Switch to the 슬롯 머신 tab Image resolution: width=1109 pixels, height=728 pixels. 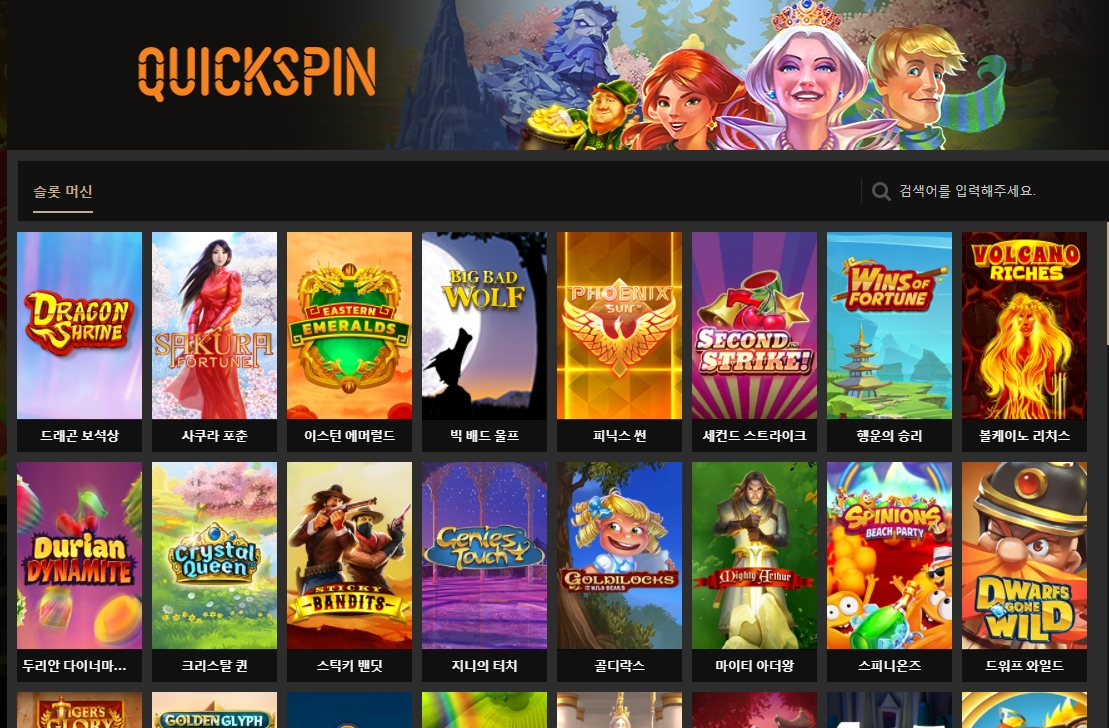click(x=63, y=192)
